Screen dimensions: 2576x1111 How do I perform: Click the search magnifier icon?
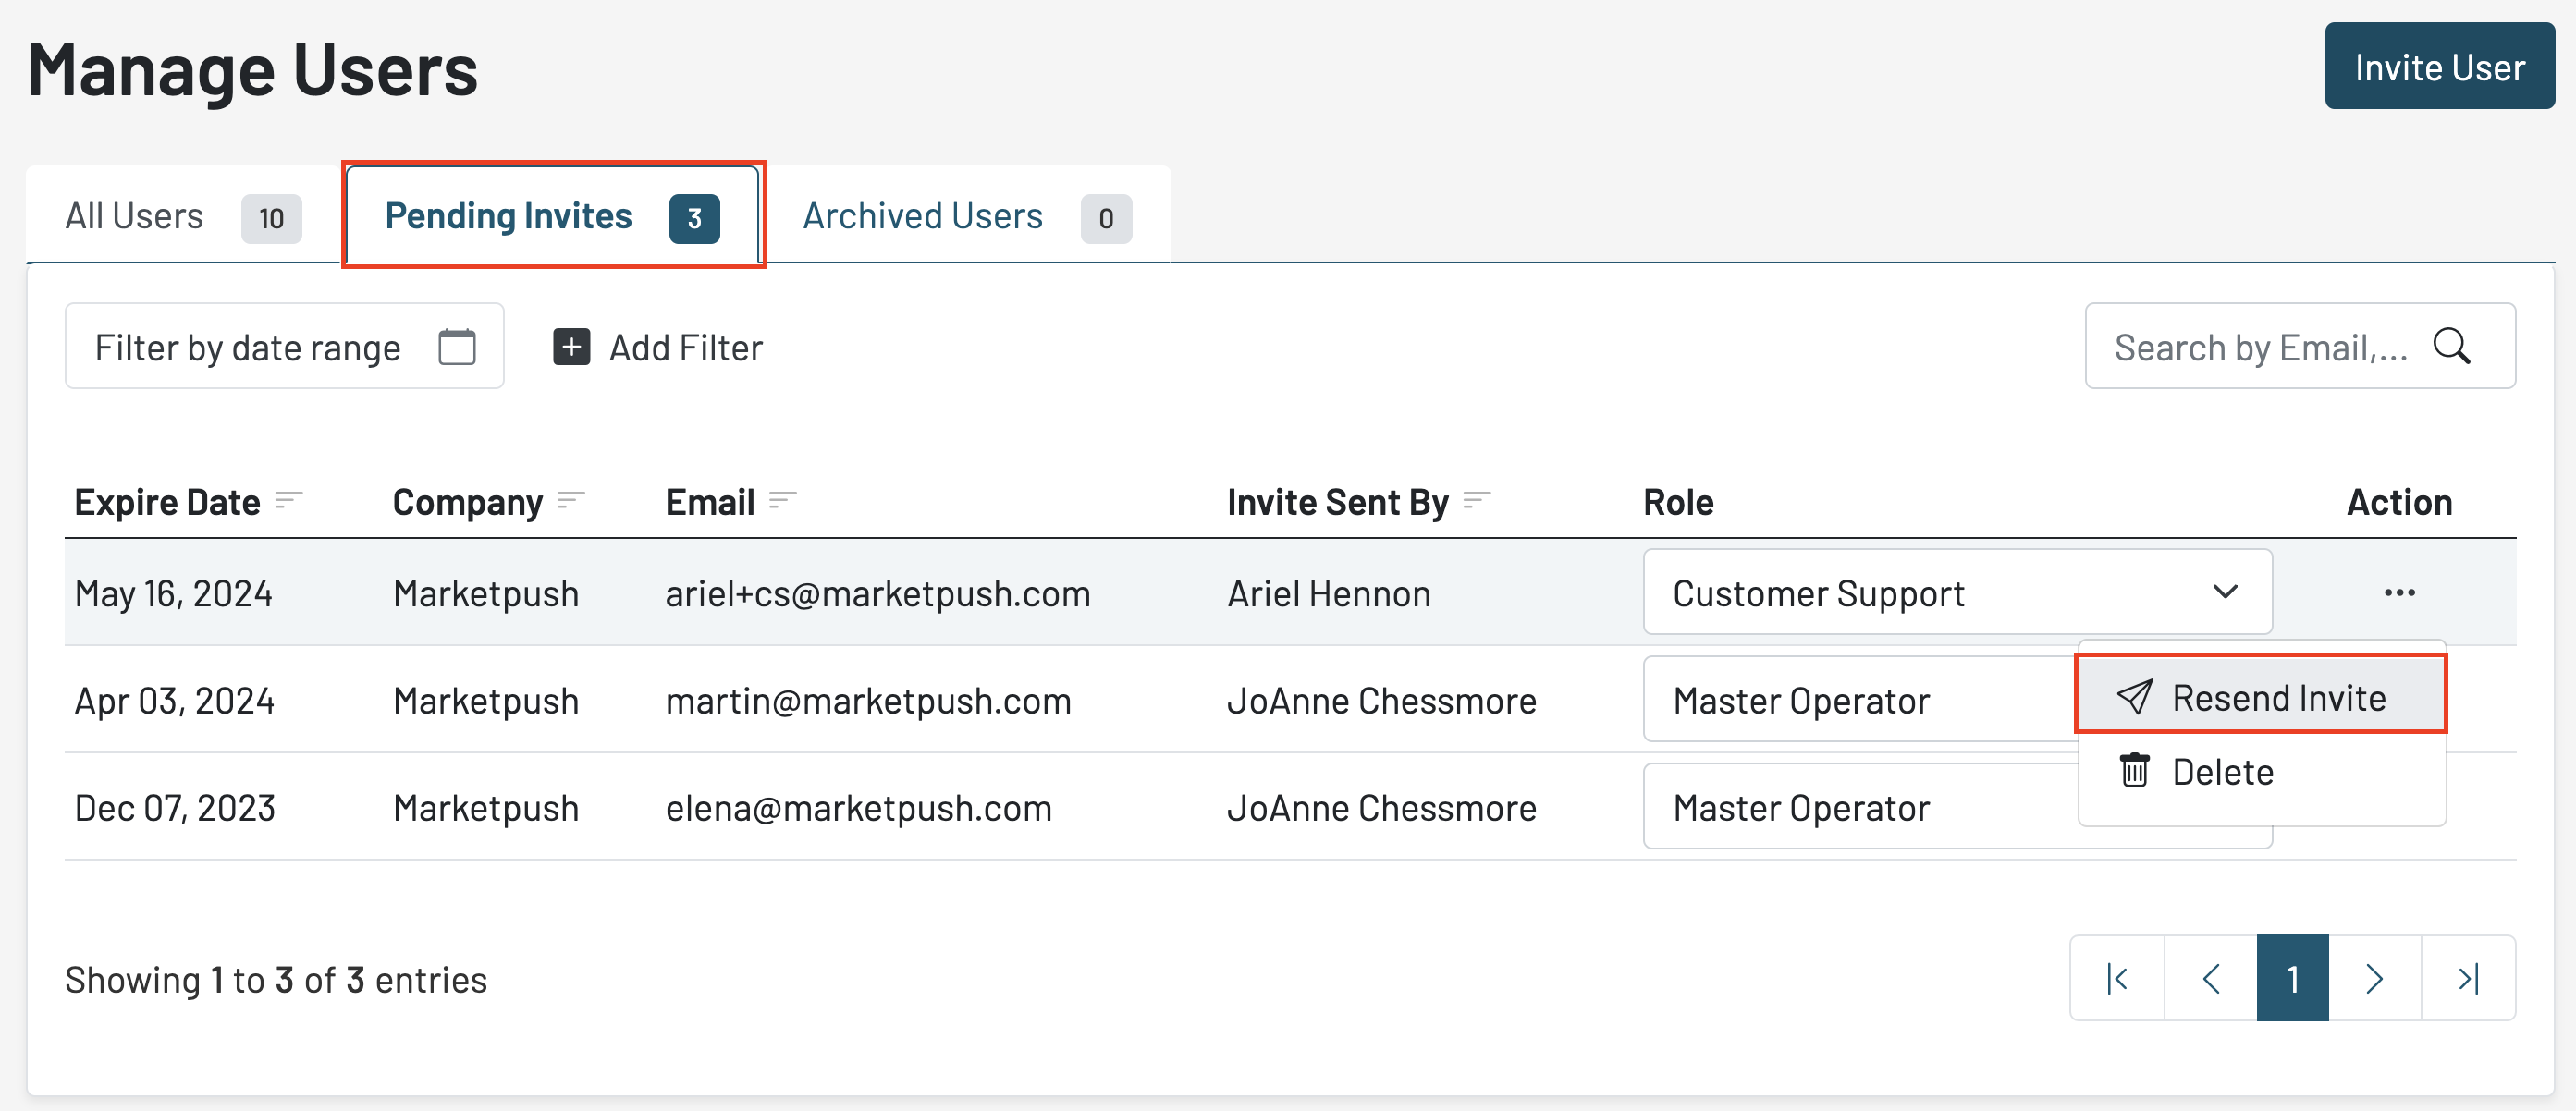pos(2451,346)
